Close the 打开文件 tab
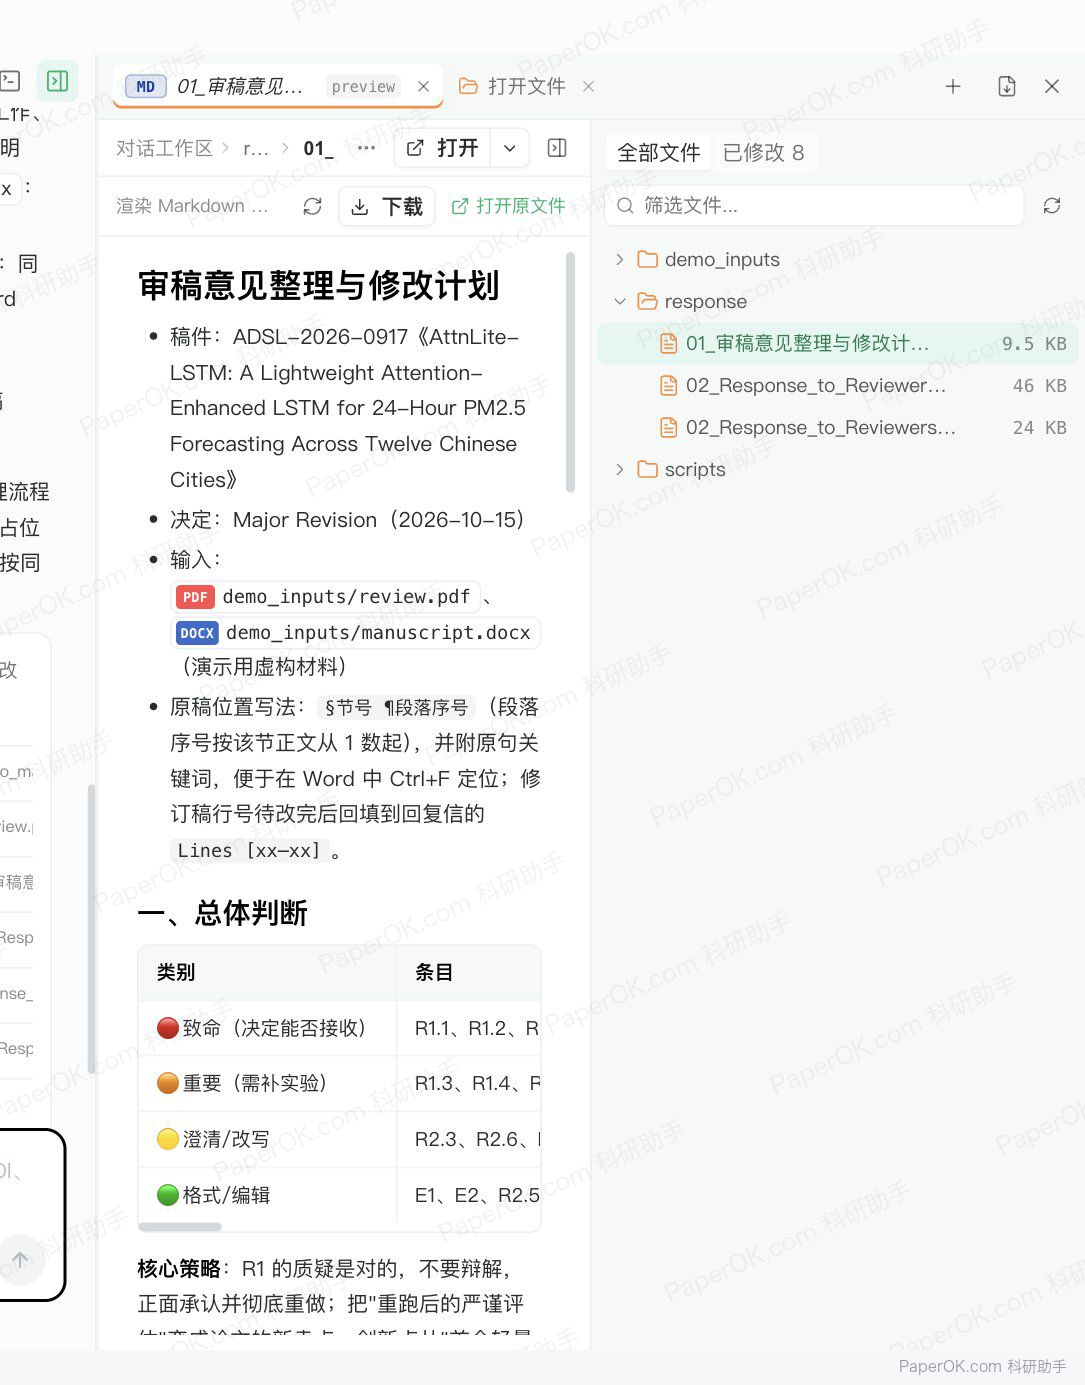 588,86
